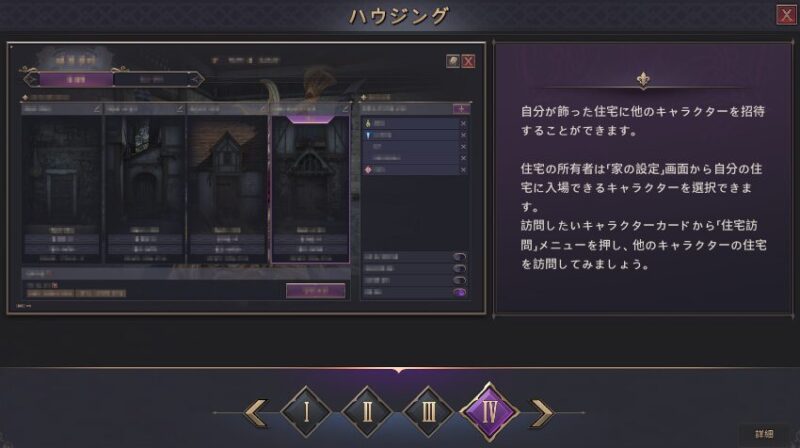Select the highlighted page IV diamond
The width and height of the screenshot is (800, 448).
[490, 412]
